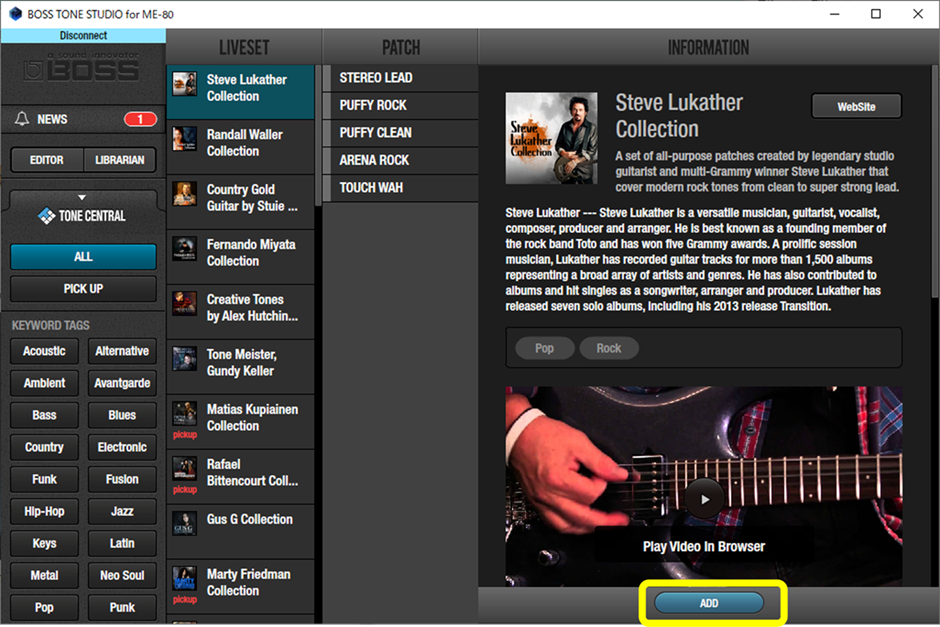The height and width of the screenshot is (627, 940).
Task: Click the Matias Kupiainen Collection thumbnail
Action: [x=185, y=414]
